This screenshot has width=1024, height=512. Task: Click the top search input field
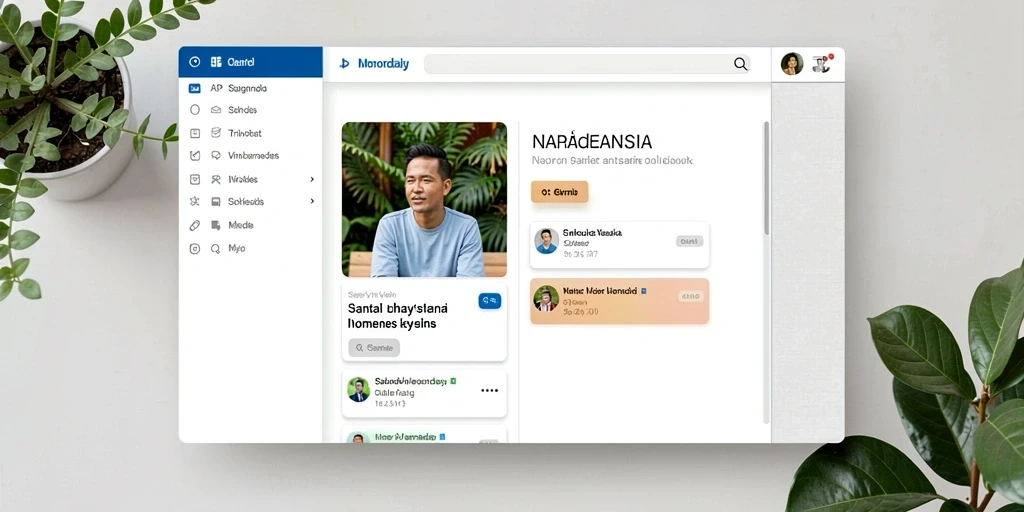click(586, 63)
